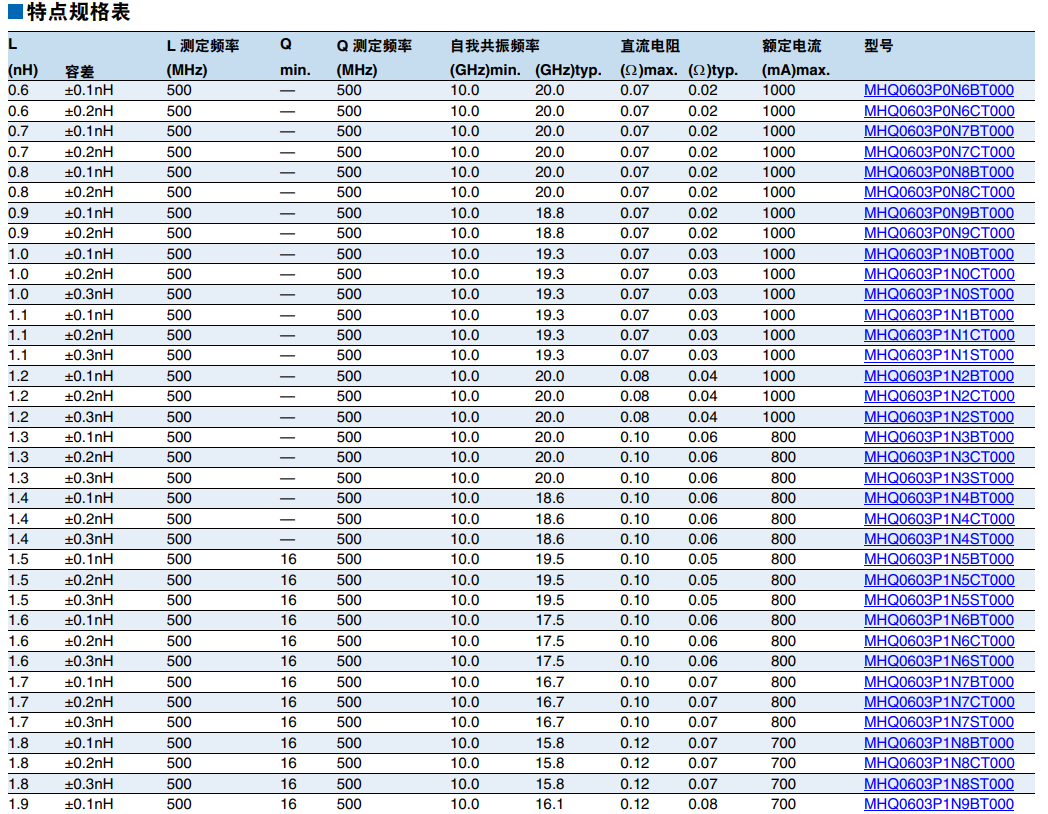1048x814 pixels.
Task: Open the MHQ0603P1N5ST000 part link
Action: [x=939, y=599]
